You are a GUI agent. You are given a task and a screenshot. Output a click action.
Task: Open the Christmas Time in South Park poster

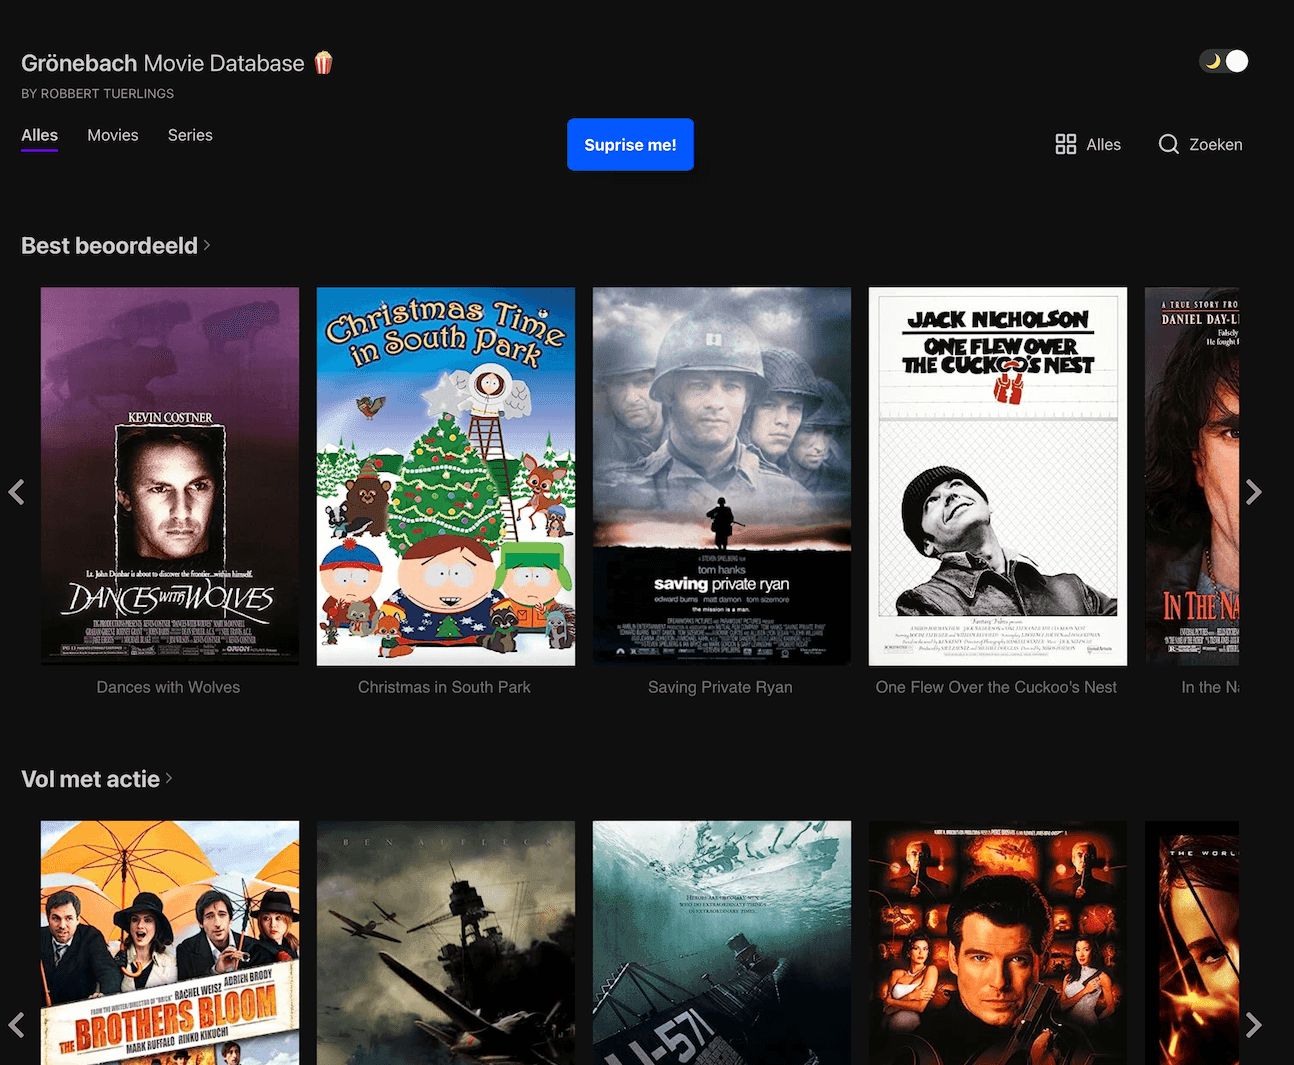(446, 476)
